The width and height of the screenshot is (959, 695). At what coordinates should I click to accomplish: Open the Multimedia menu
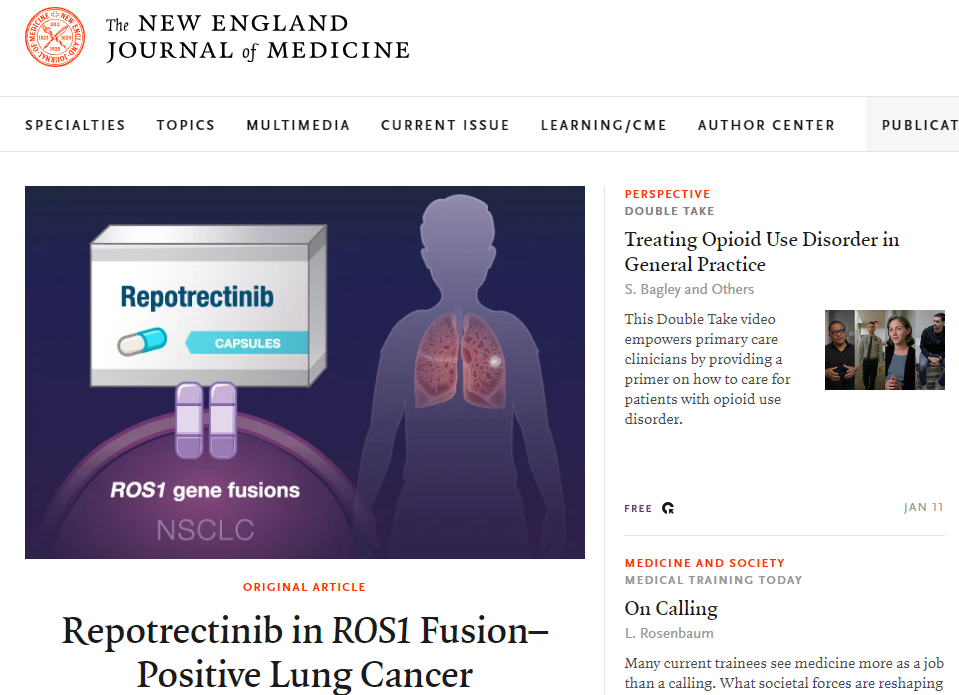298,125
